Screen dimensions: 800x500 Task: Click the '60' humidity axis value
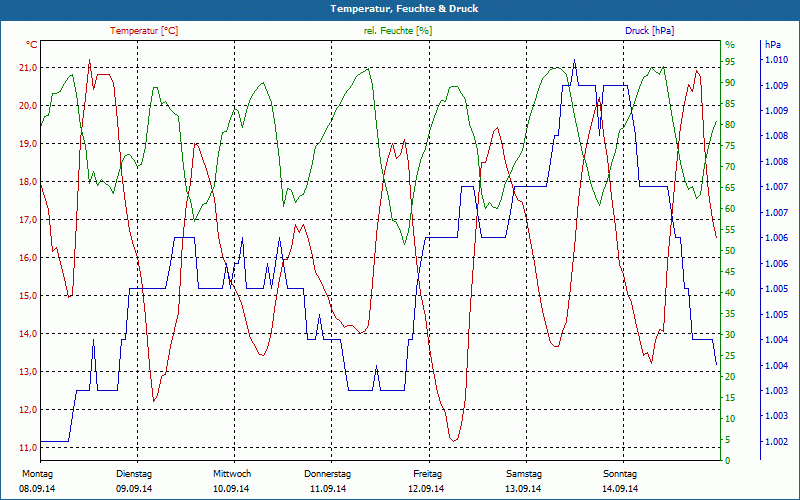click(730, 209)
